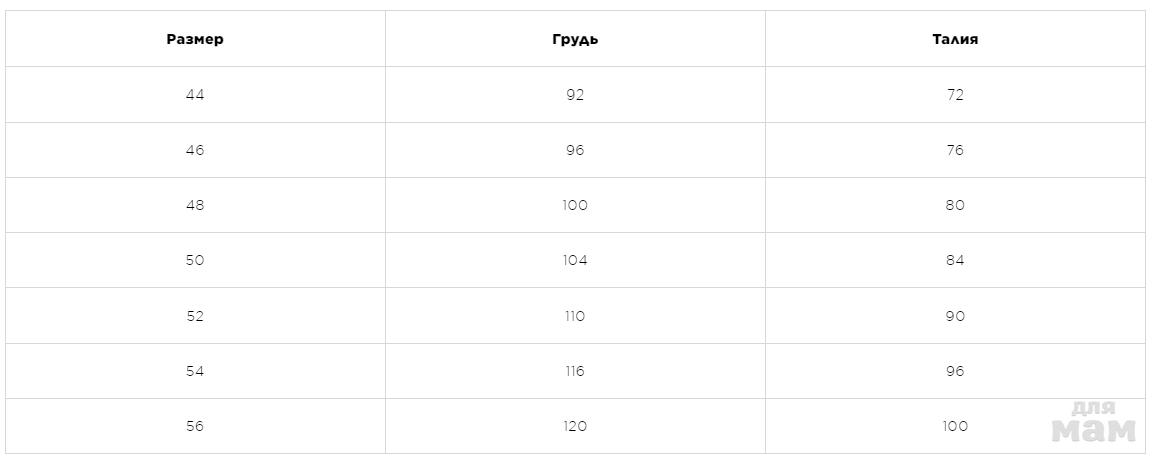1154x459 pixels.
Task: Click the Грудь column header
Action: point(575,40)
